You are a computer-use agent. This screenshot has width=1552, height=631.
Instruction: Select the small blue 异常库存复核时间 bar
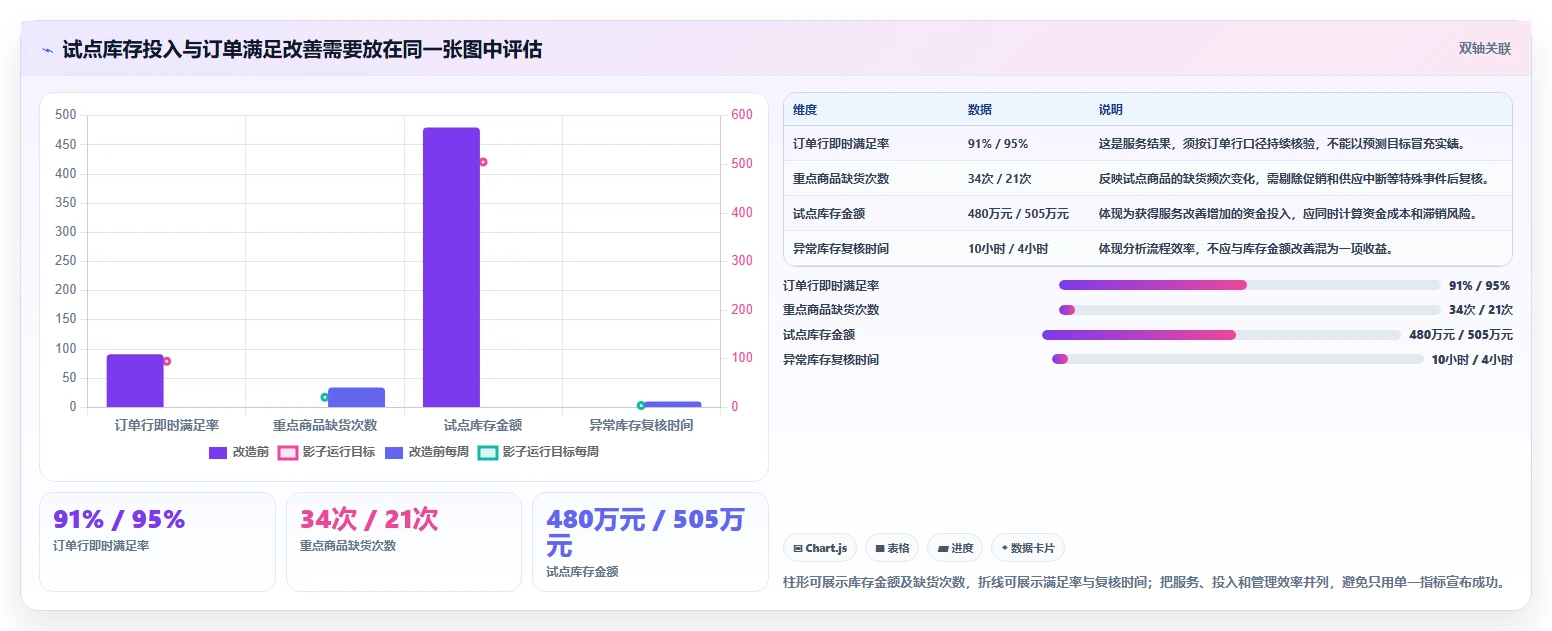[673, 404]
